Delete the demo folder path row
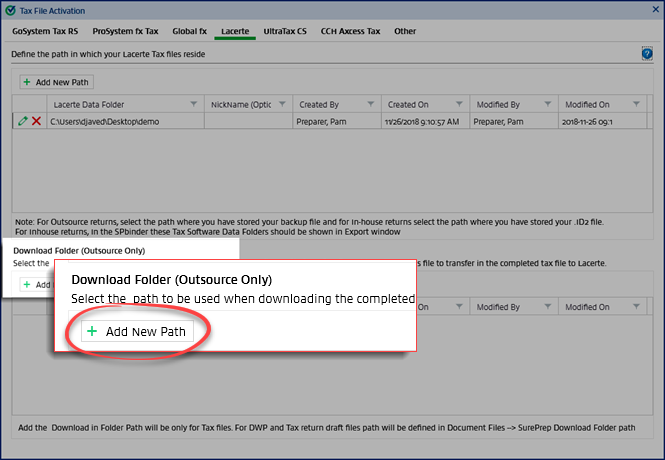This screenshot has height=460, width=665. click(x=36, y=121)
